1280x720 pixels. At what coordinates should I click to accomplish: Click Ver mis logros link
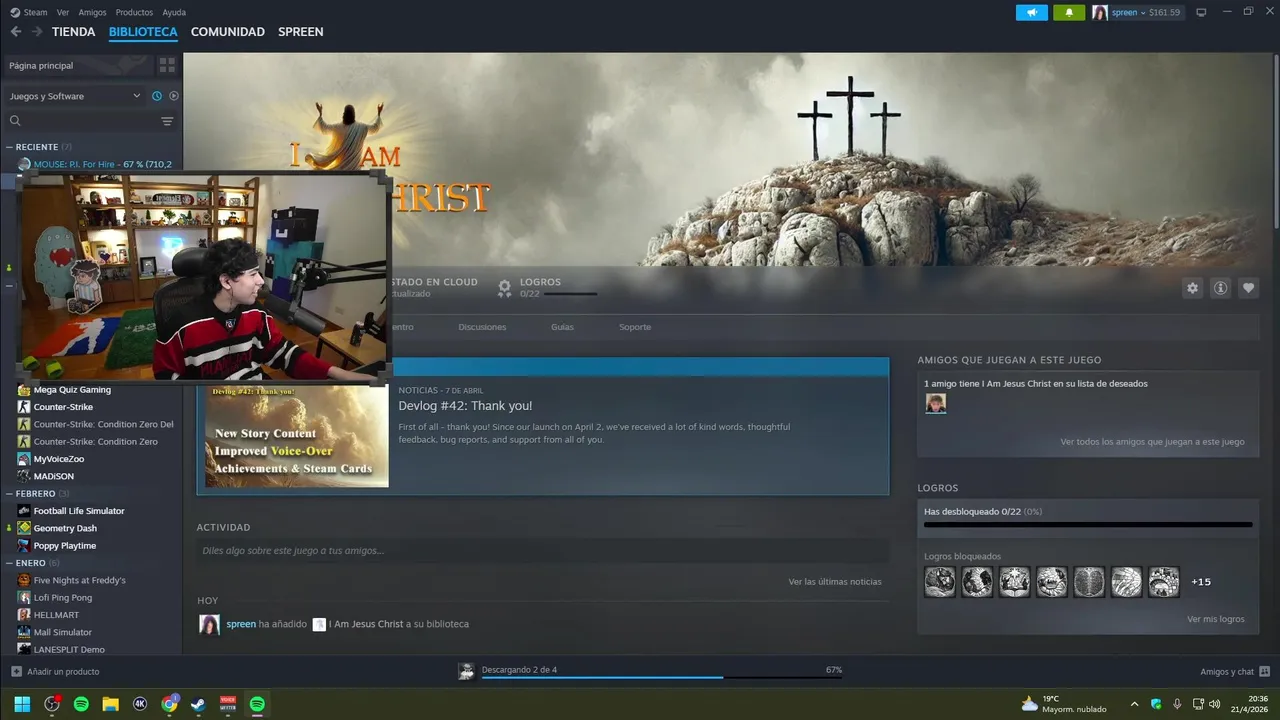click(1216, 619)
